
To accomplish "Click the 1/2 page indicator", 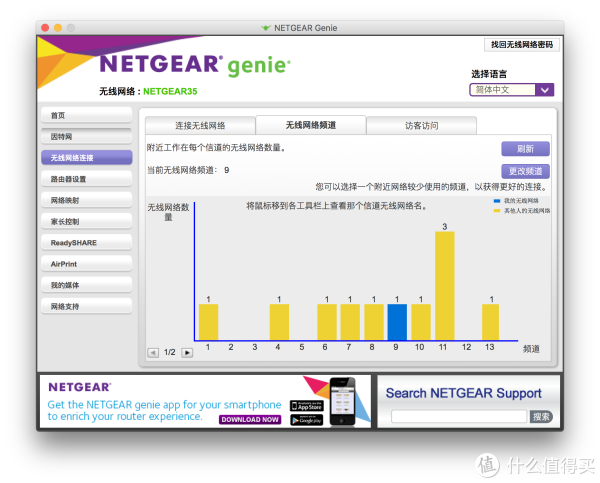I will [170, 352].
